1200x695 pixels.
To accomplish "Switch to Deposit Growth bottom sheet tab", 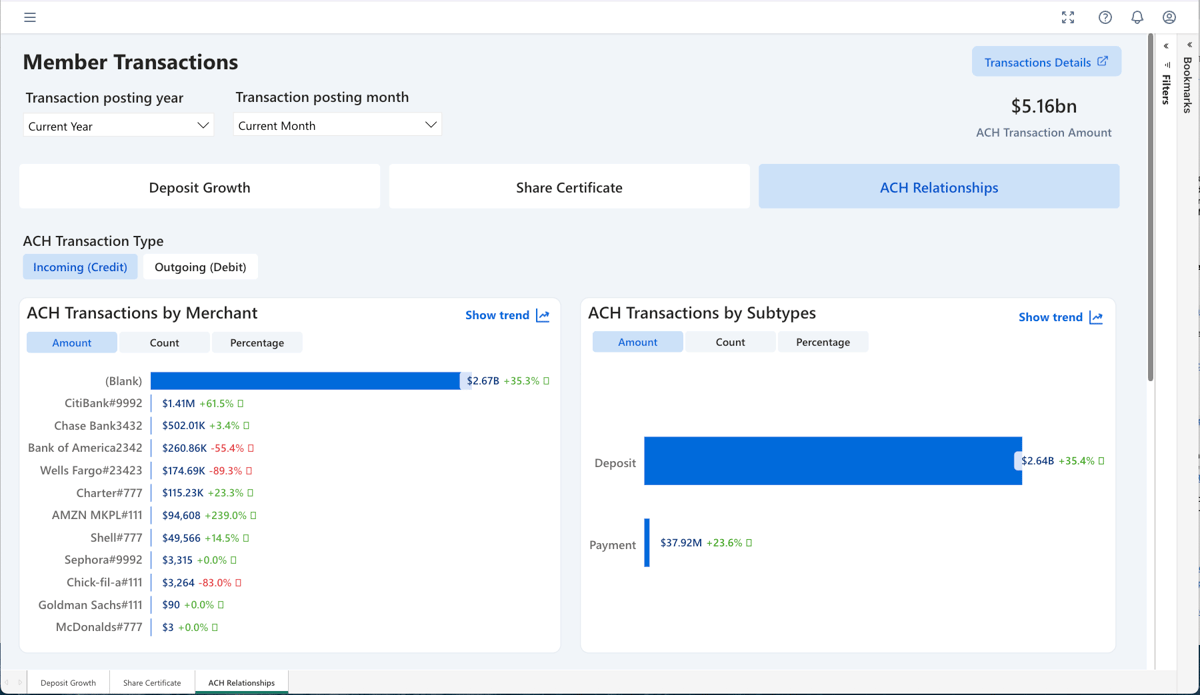I will tap(68, 683).
